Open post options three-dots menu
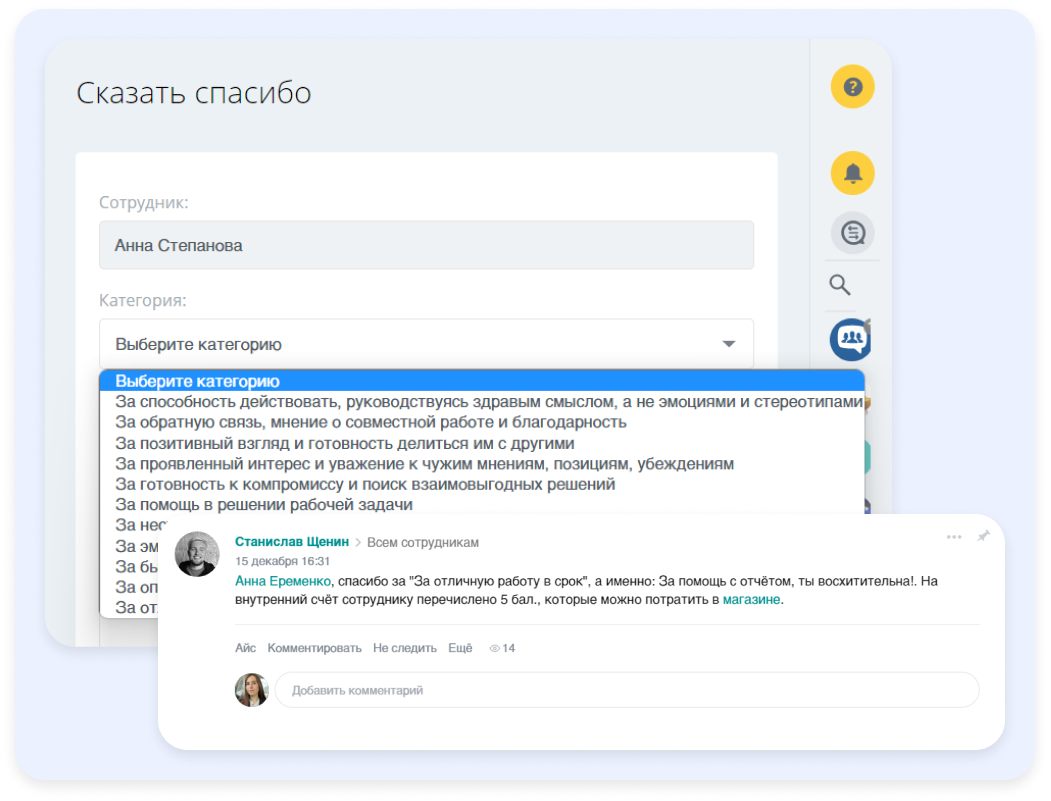Viewport: 1051px width, 801px height. tap(954, 537)
